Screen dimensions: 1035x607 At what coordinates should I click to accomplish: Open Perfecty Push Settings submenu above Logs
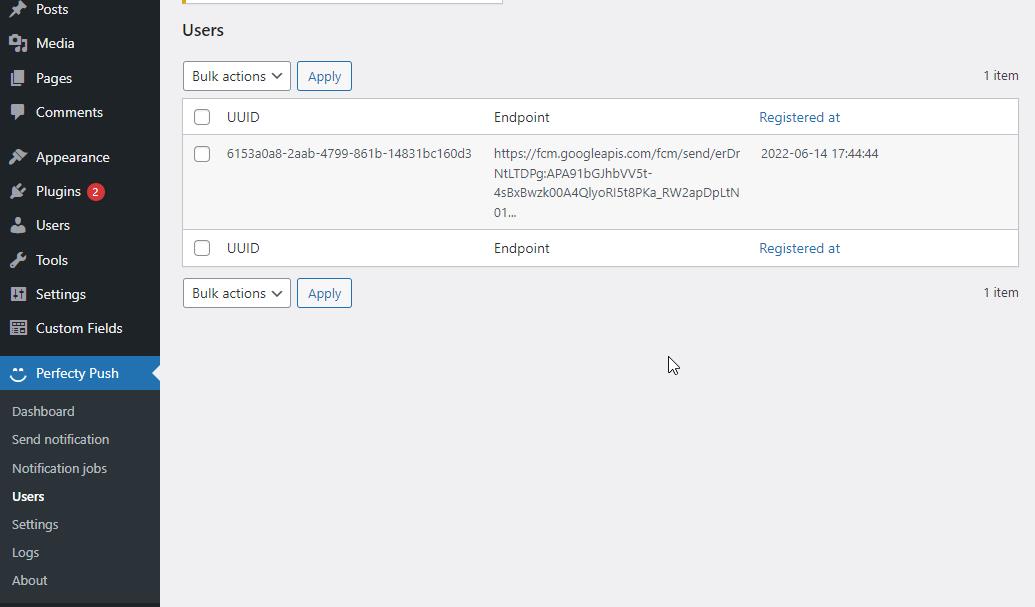click(35, 525)
